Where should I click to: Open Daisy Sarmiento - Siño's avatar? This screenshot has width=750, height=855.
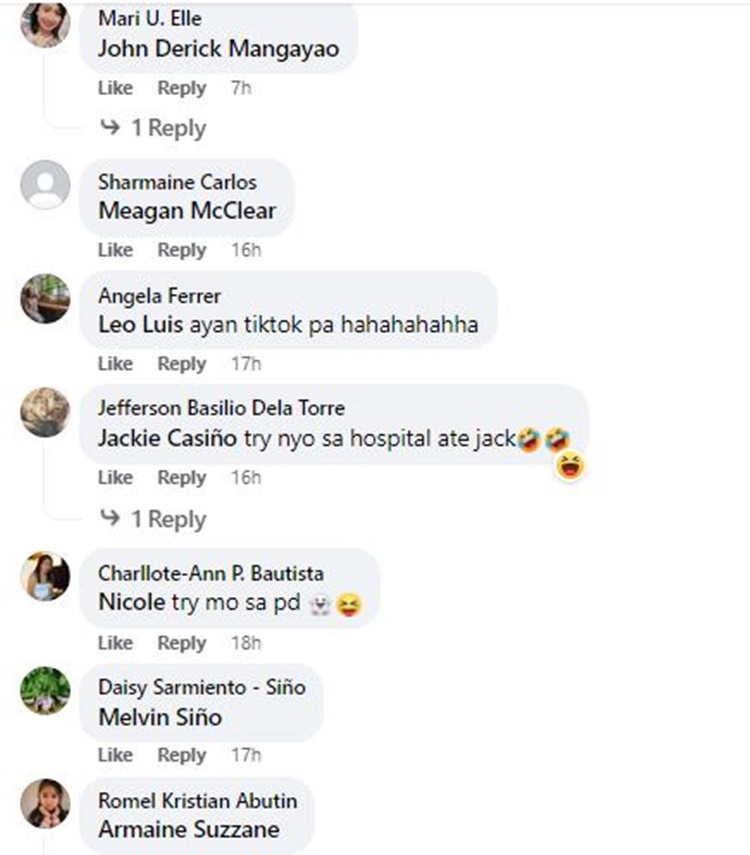pyautogui.click(x=45, y=690)
